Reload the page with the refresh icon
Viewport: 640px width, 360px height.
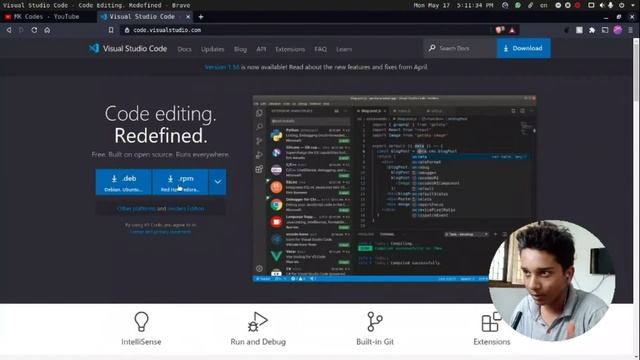[x=34, y=30]
